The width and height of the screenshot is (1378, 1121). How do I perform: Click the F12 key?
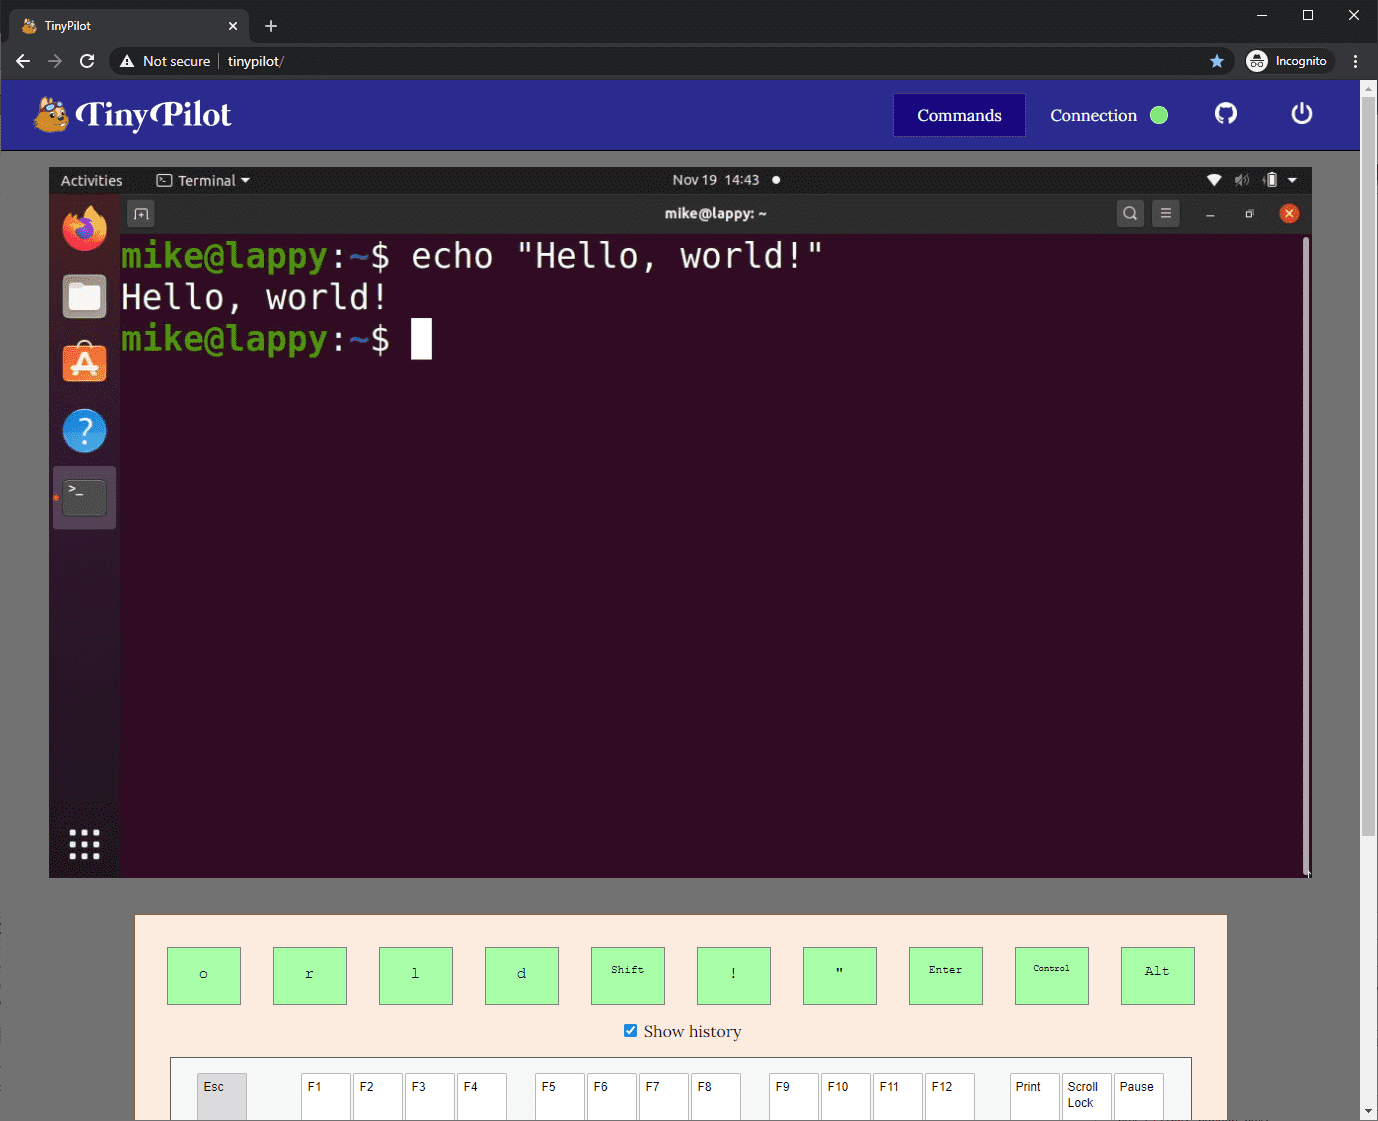(x=950, y=1096)
